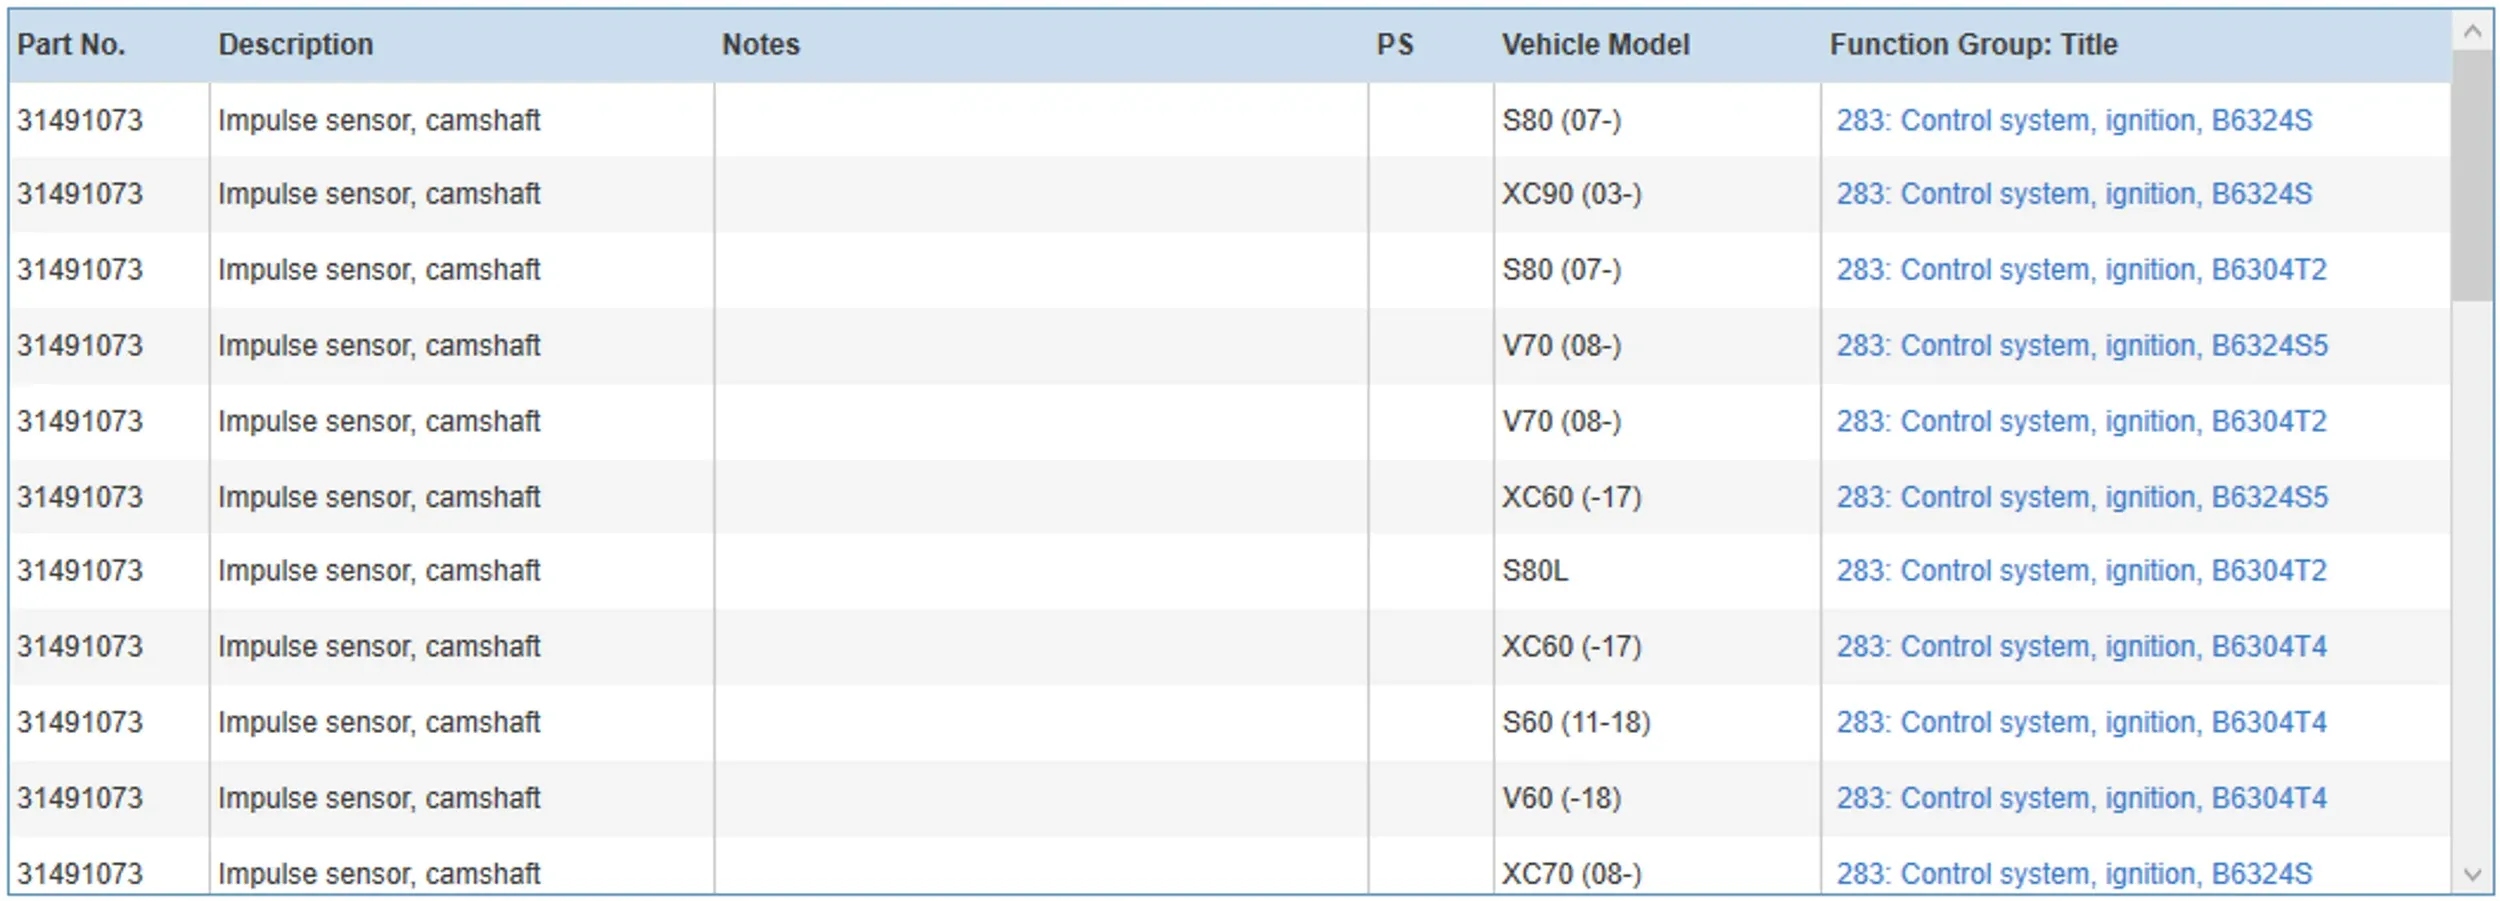The height and width of the screenshot is (901, 2500).
Task: Click the vertical scrollbar thumb
Action: [x=2472, y=175]
